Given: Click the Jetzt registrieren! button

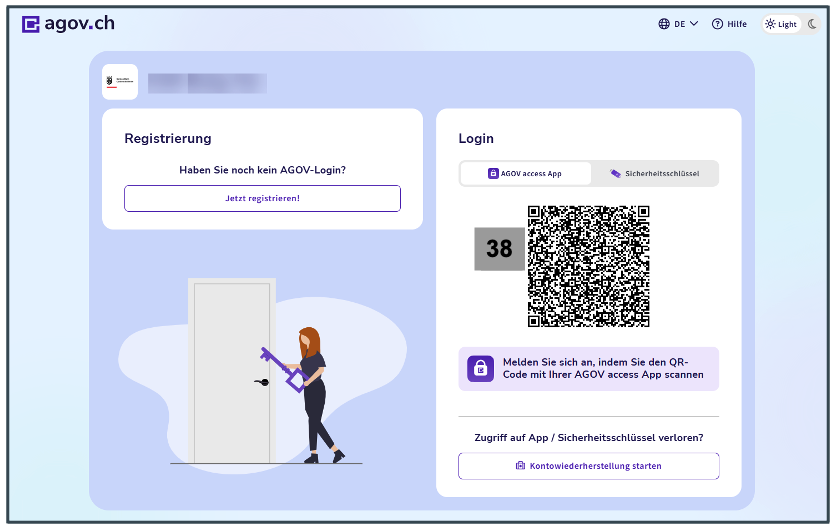Looking at the screenshot, I should [x=262, y=198].
